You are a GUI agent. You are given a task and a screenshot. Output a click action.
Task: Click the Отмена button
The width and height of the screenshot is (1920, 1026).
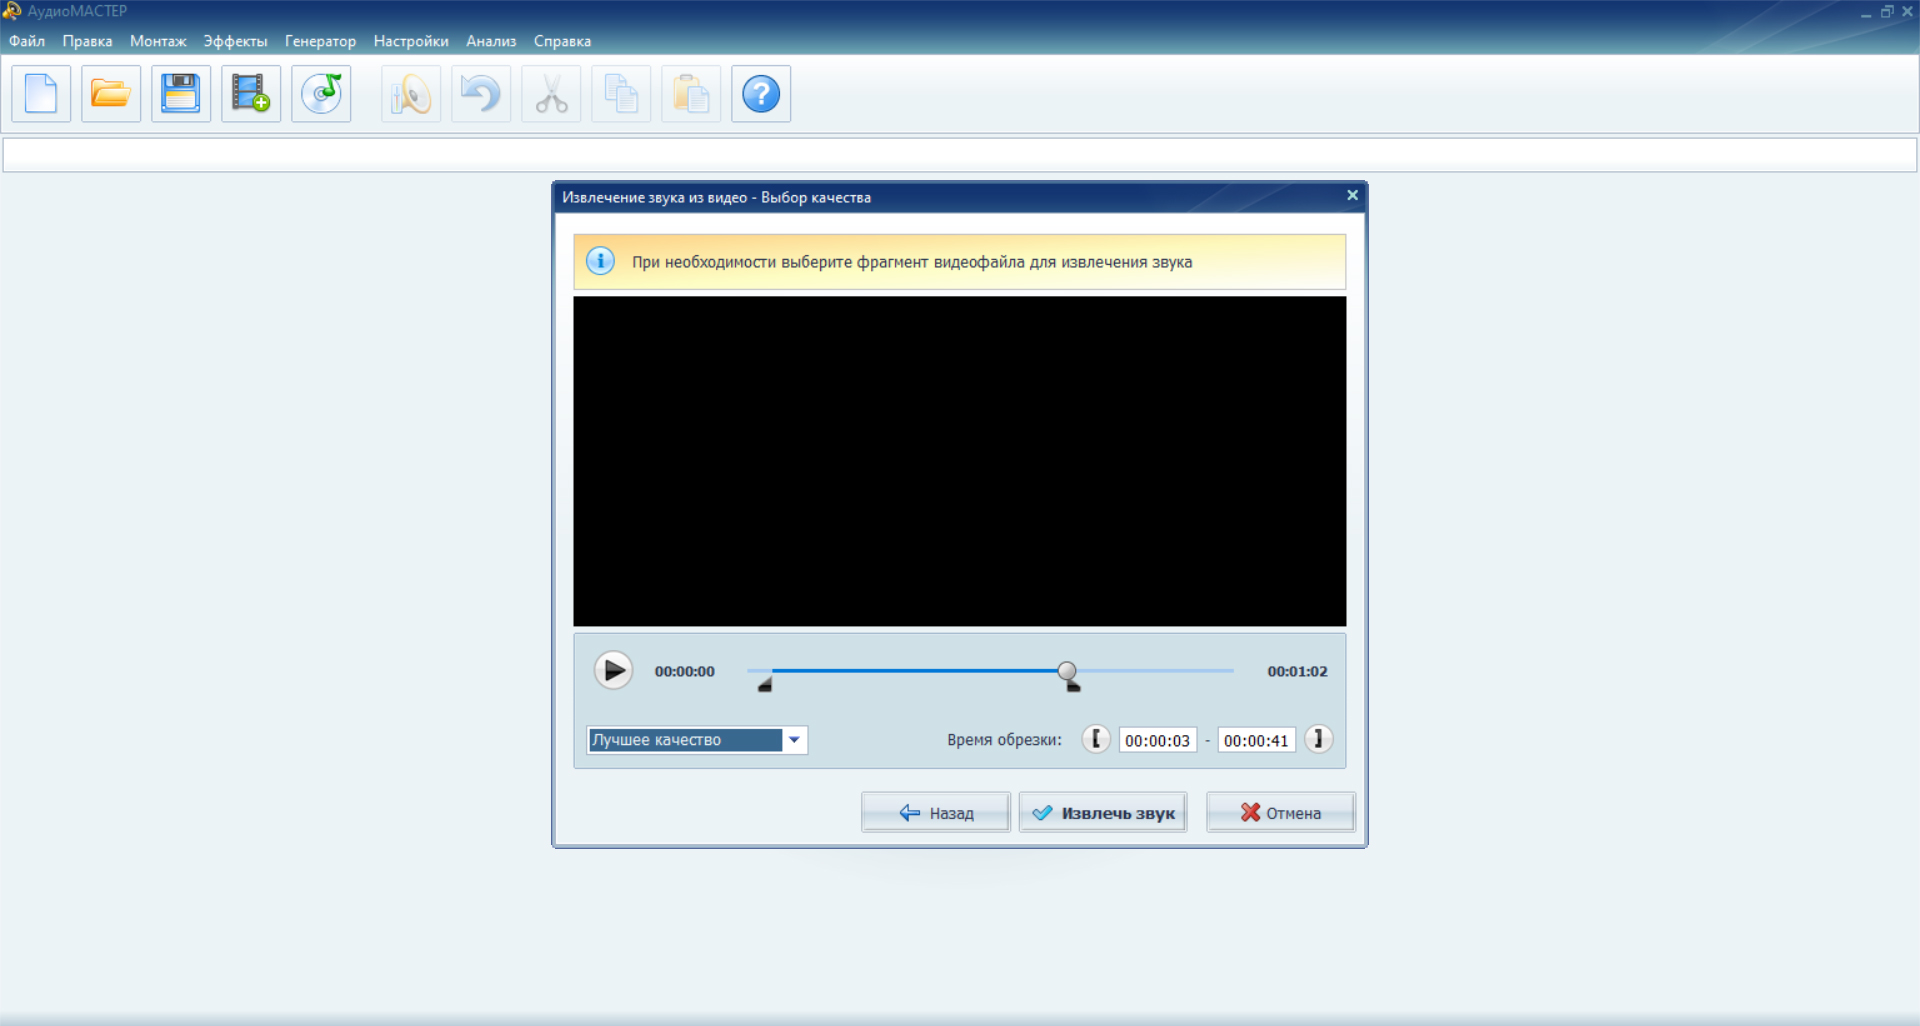1281,813
